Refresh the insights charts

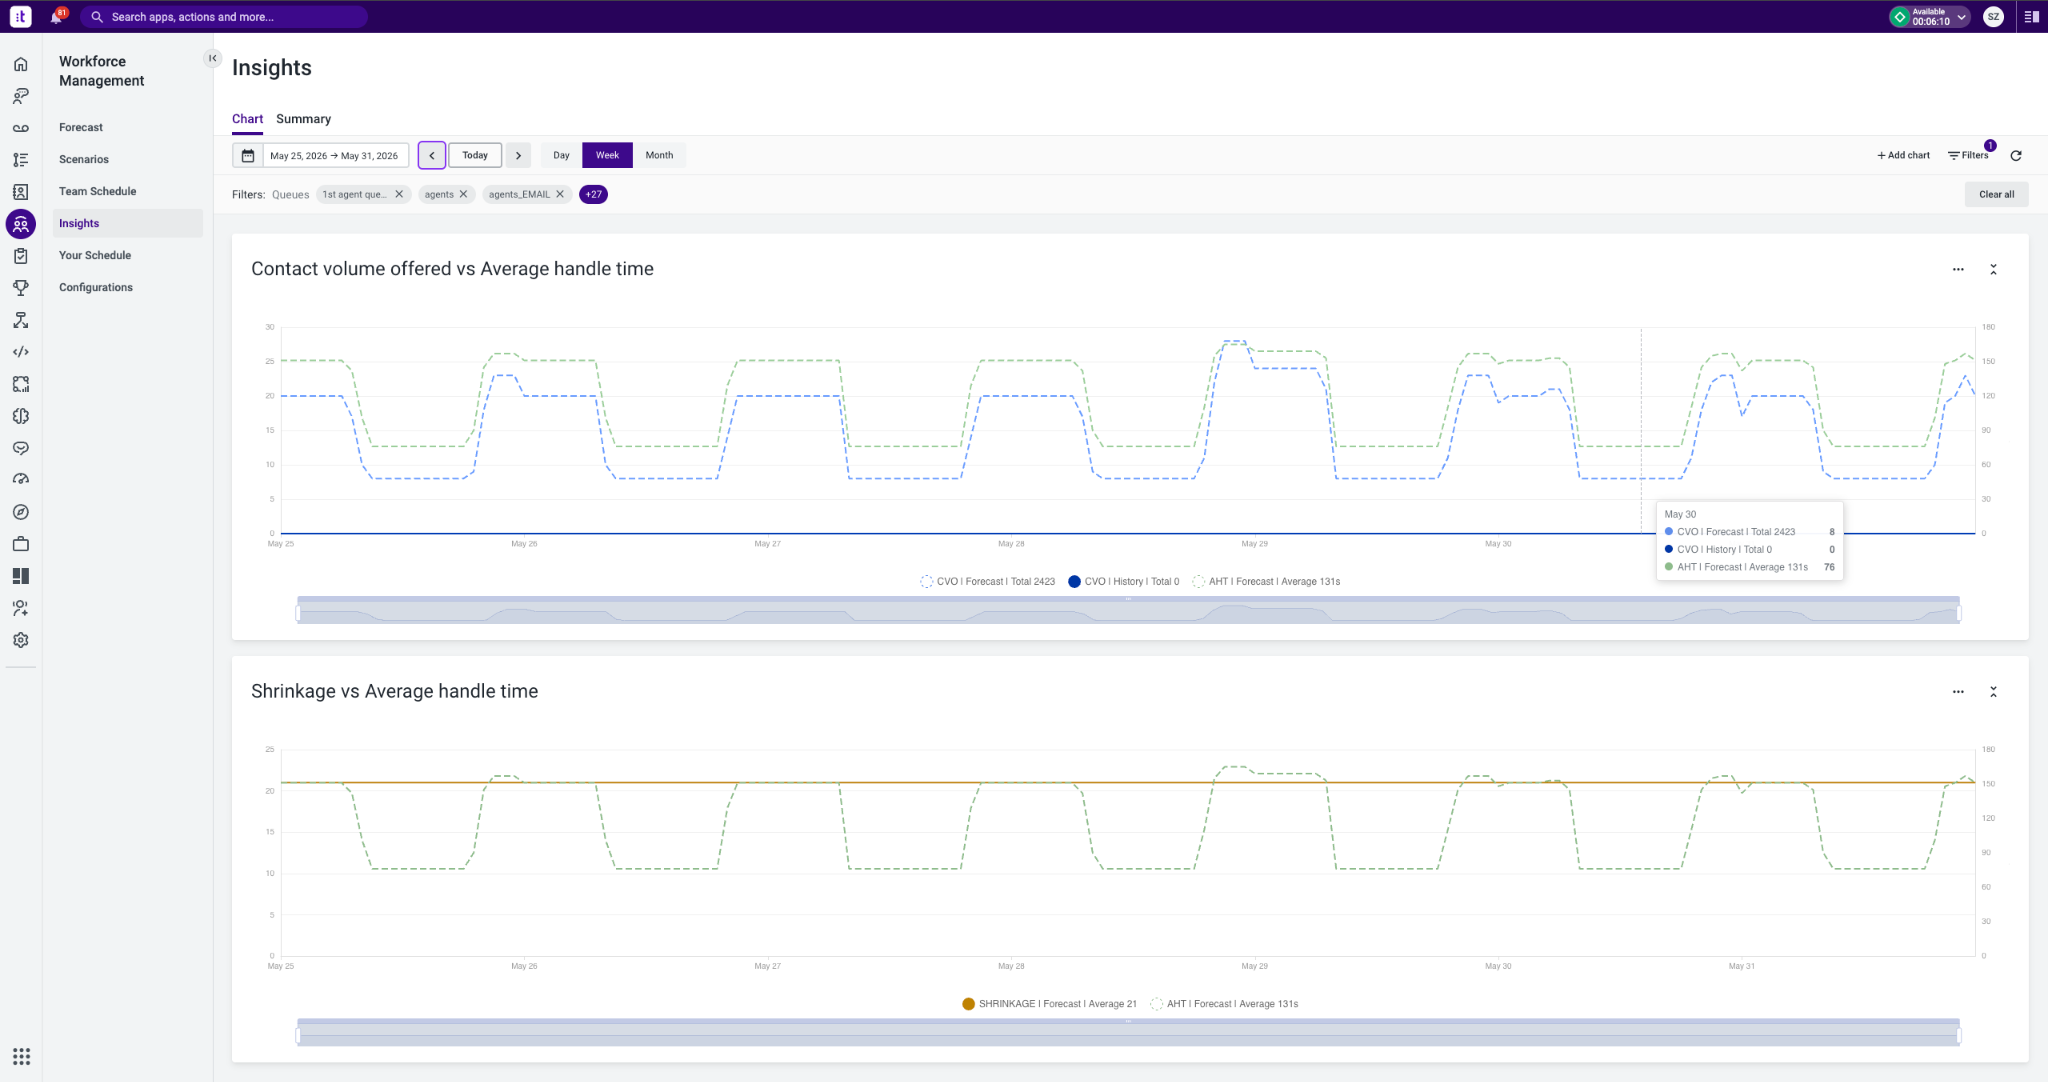click(2016, 155)
